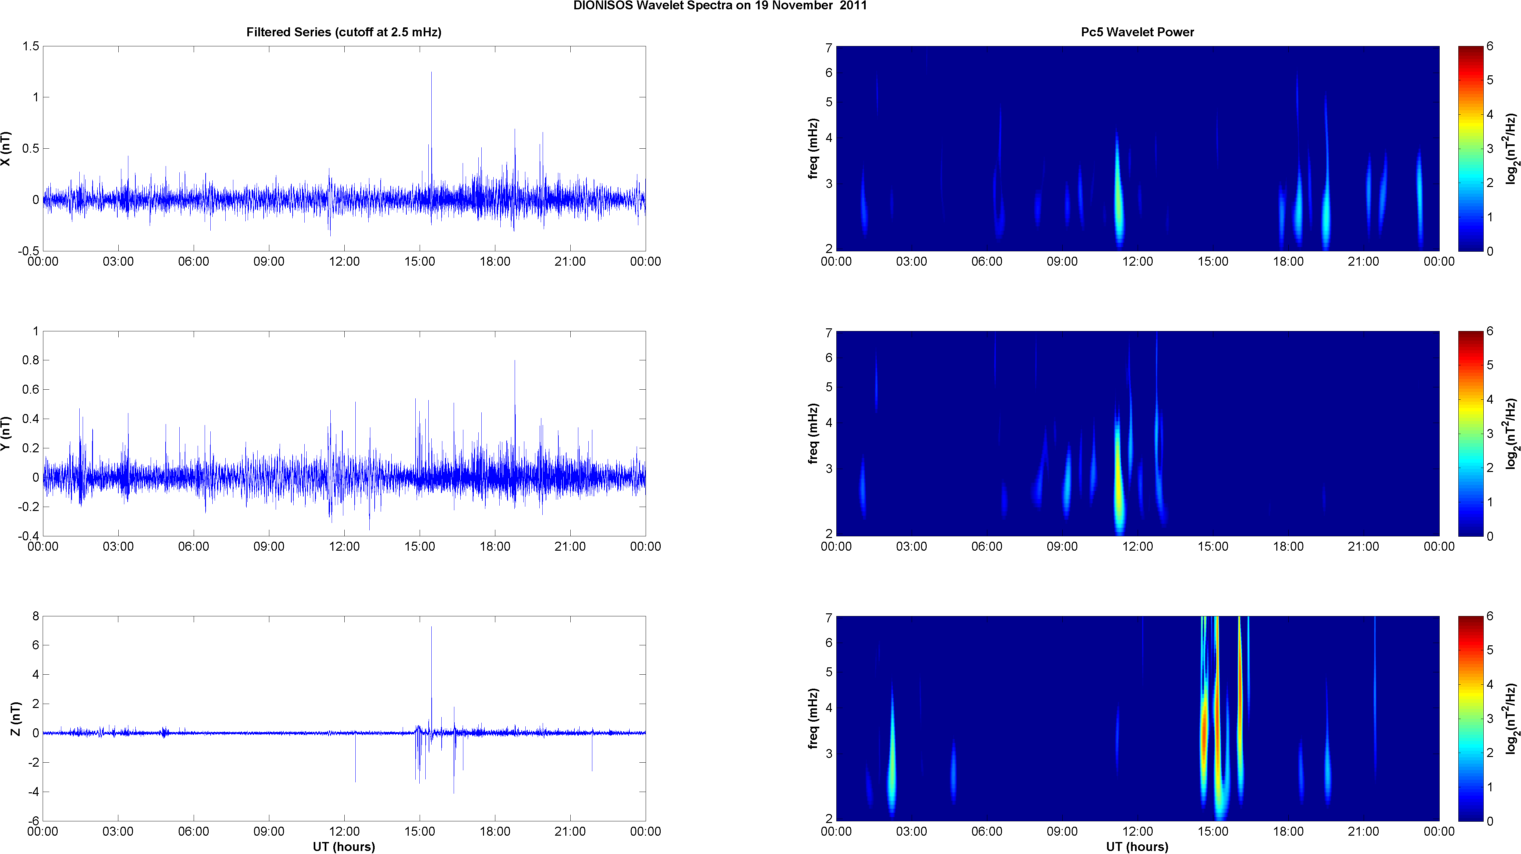Click the bottom wavelet plot's colorbar

click(1470, 718)
